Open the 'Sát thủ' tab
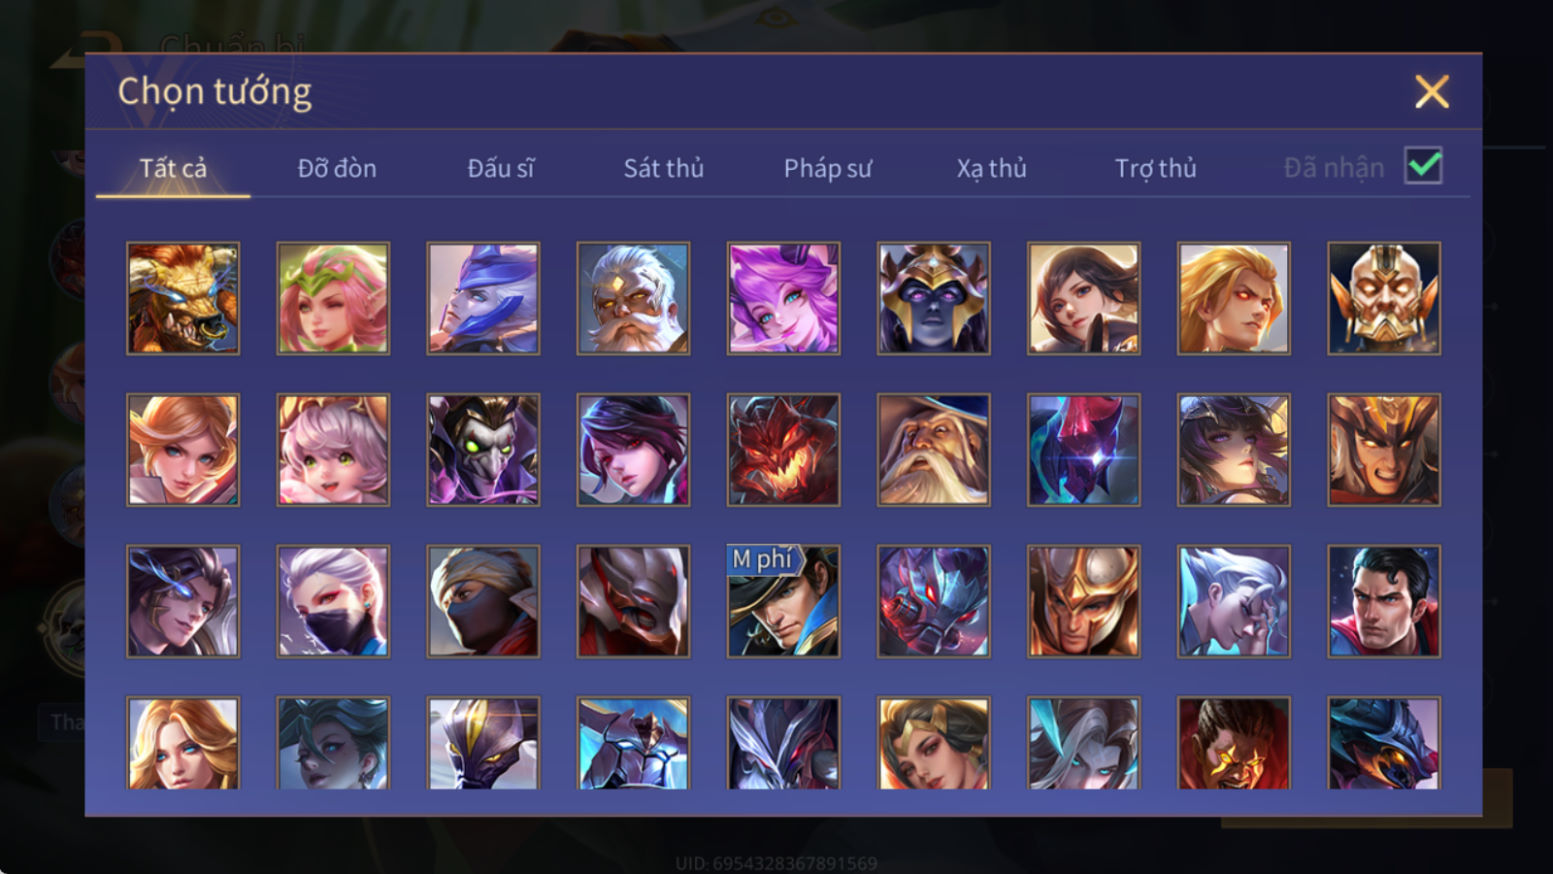Viewport: 1553px width, 874px height. pyautogui.click(x=664, y=168)
